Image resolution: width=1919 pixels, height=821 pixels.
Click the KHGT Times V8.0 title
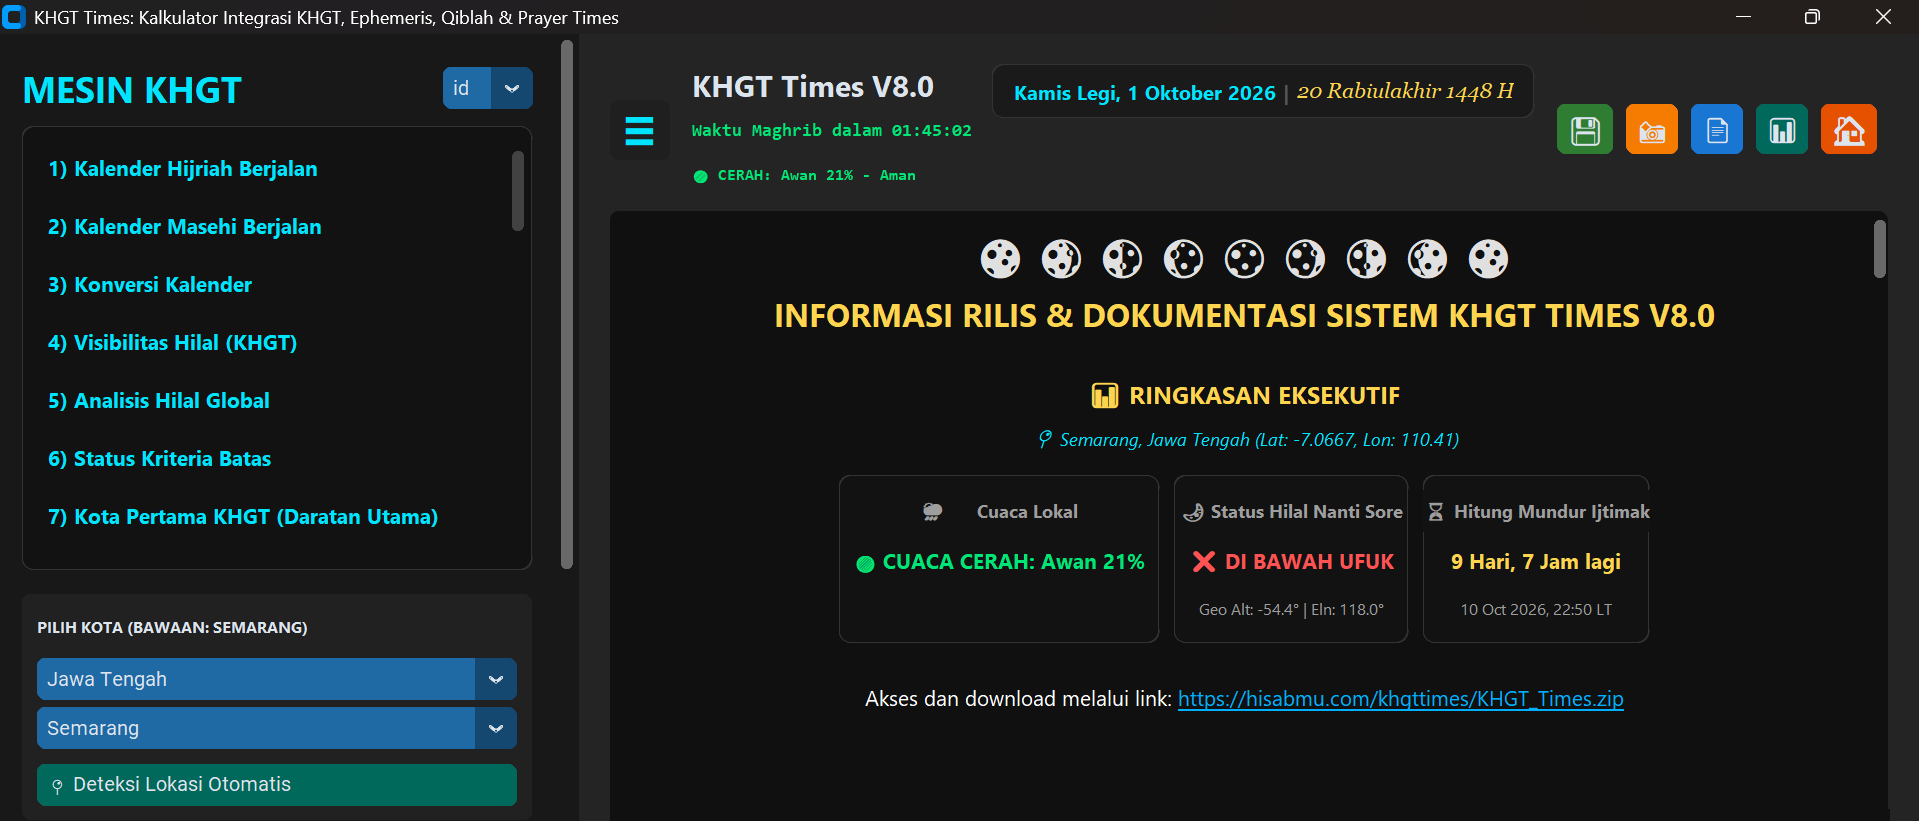tap(813, 87)
